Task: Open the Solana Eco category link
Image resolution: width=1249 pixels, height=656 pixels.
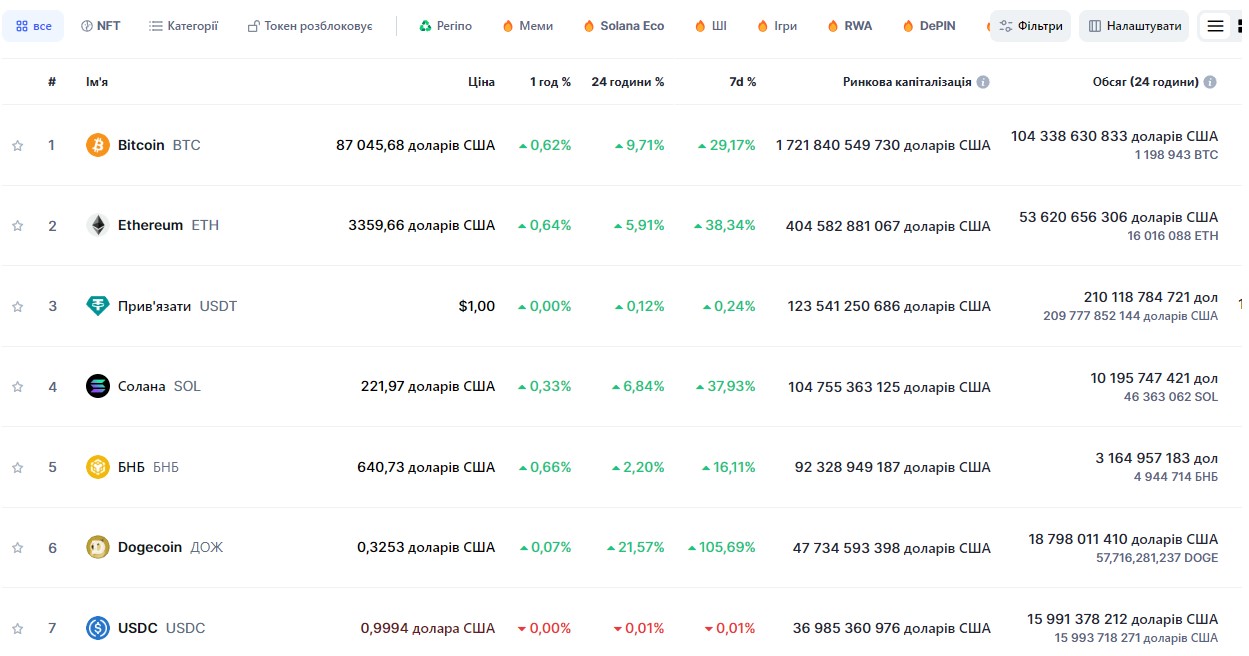Action: 623,26
